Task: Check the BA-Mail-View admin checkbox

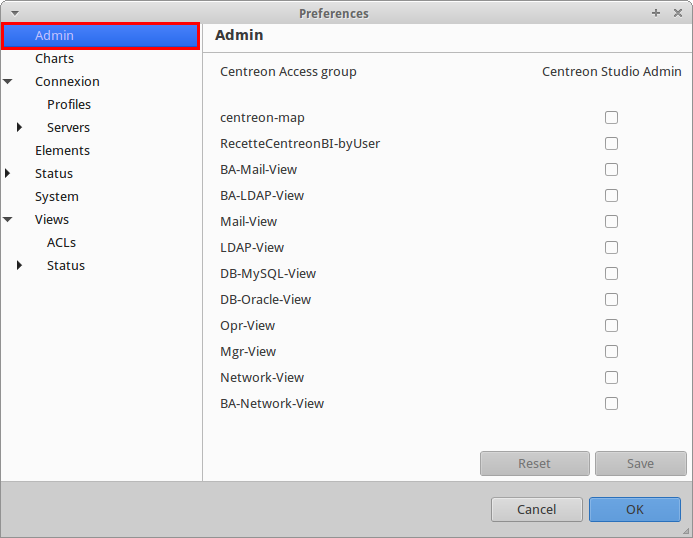Action: [x=611, y=170]
